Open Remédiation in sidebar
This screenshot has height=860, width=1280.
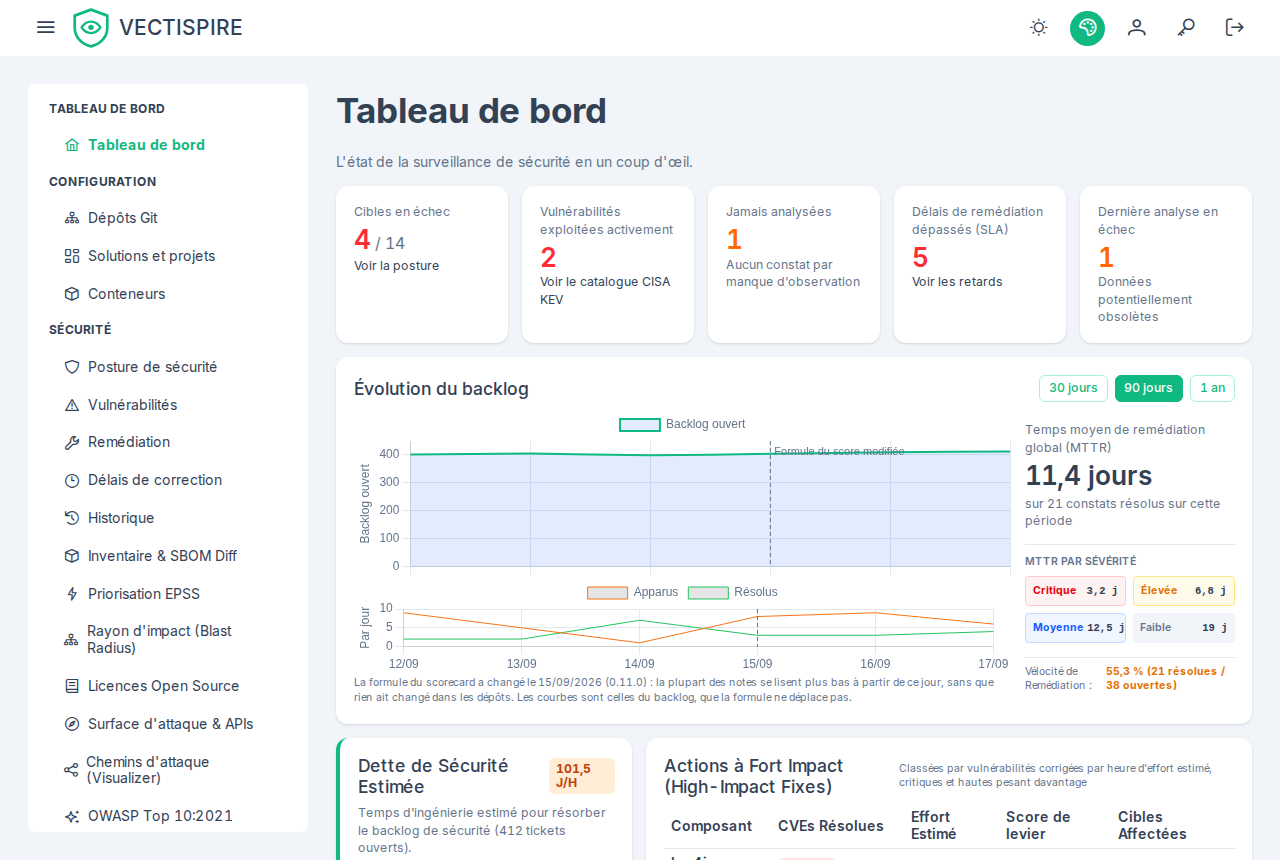[168, 442]
